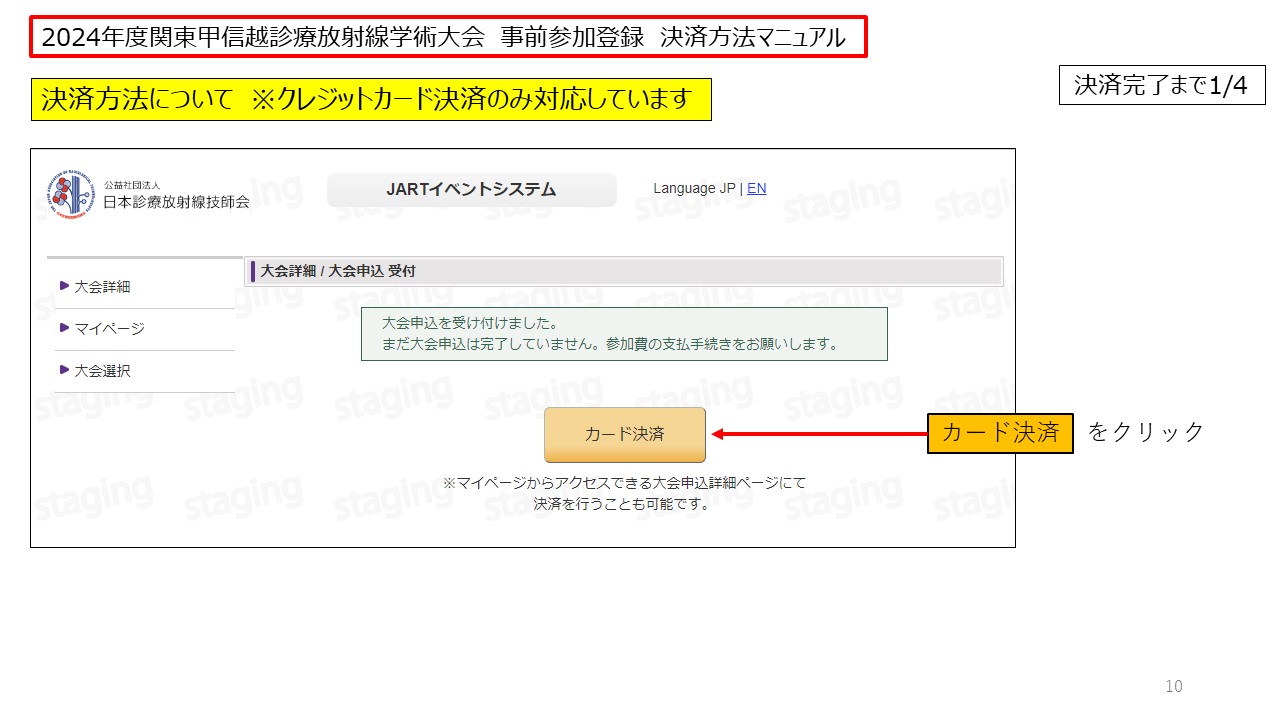Click the yellow カード決済 callout label
The height and width of the screenshot is (720, 1280).
tap(999, 433)
